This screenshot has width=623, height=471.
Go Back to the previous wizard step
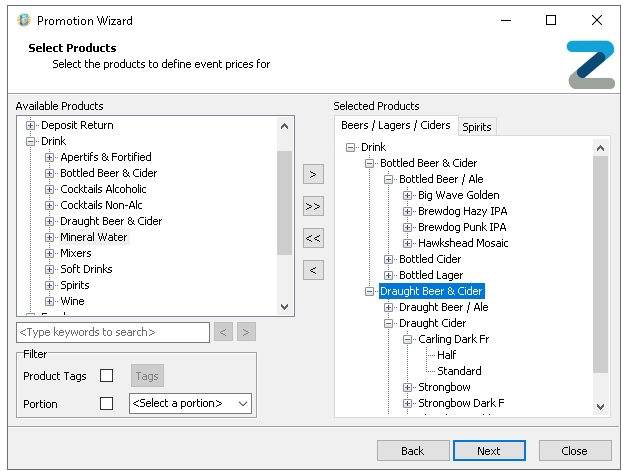pos(413,451)
